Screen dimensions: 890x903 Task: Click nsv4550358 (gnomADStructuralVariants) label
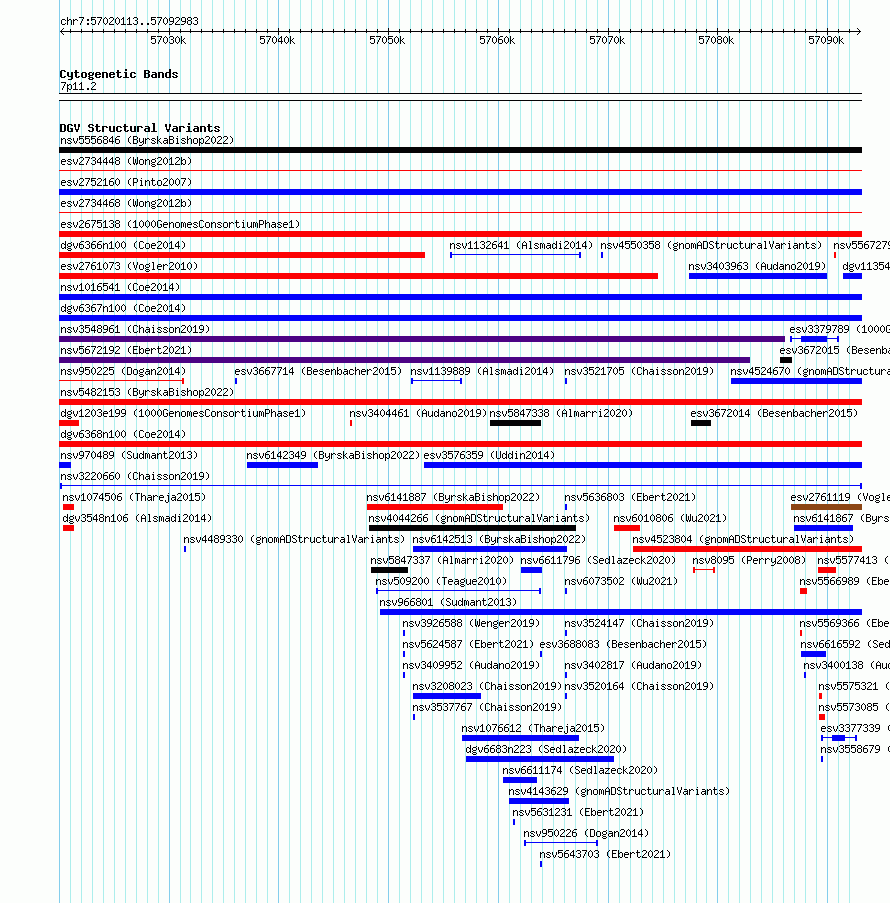click(x=711, y=245)
